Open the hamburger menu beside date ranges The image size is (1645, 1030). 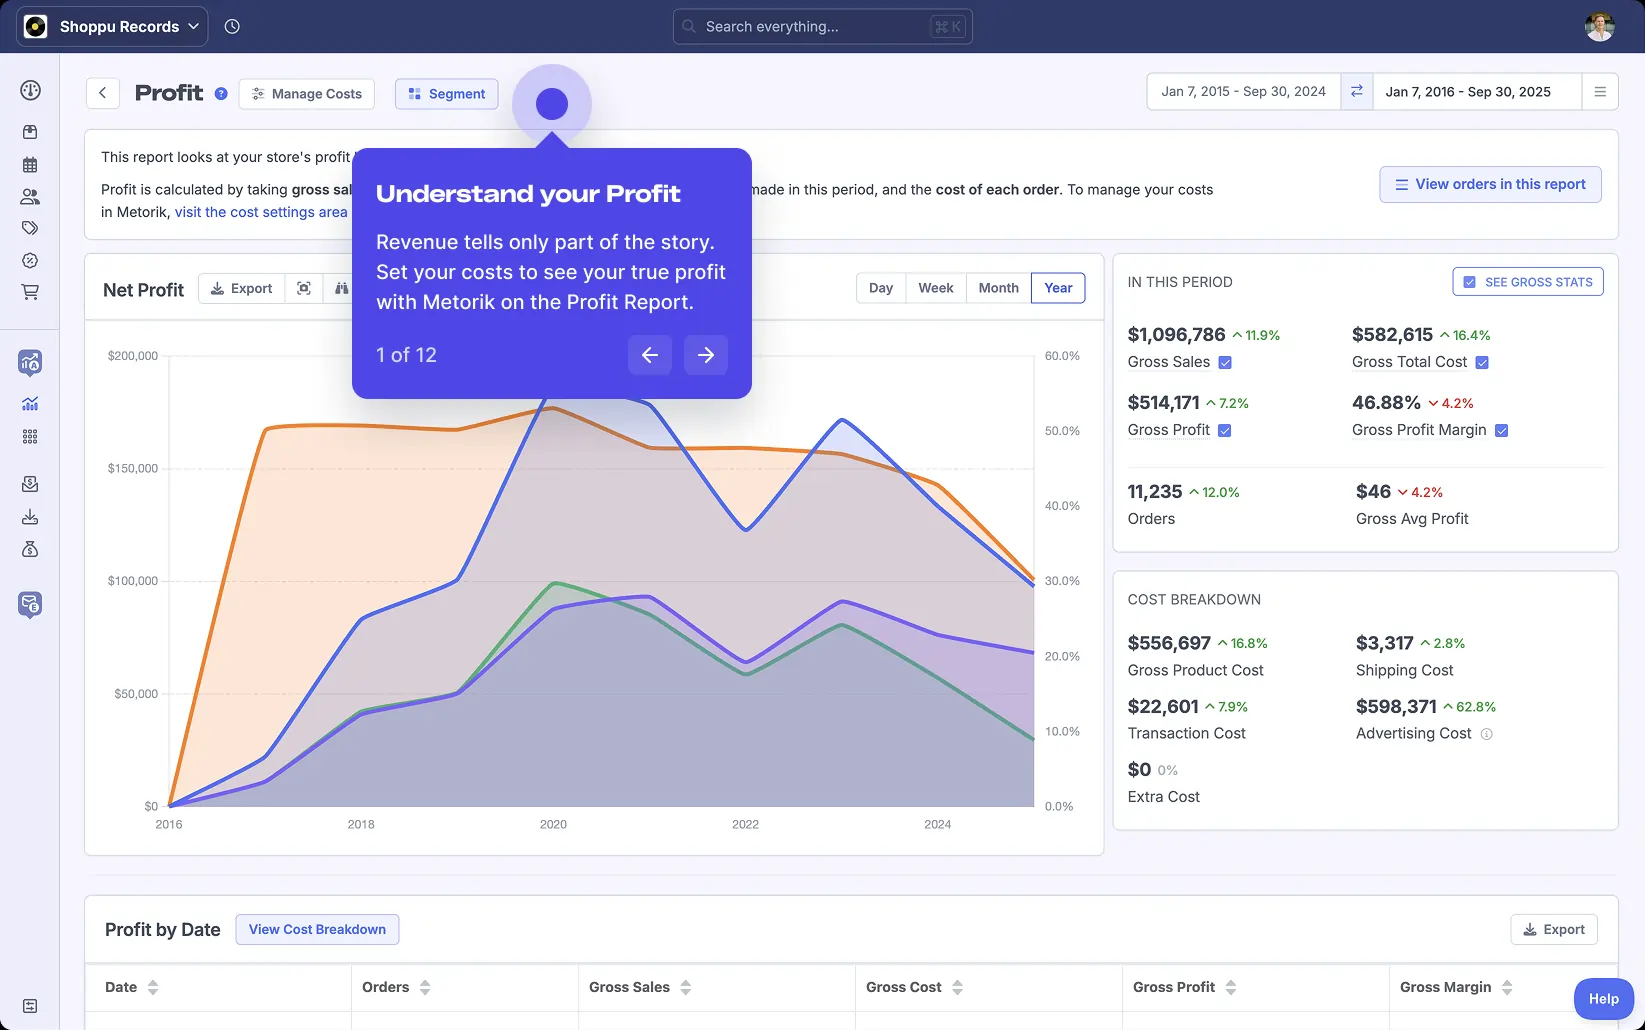(x=1601, y=91)
